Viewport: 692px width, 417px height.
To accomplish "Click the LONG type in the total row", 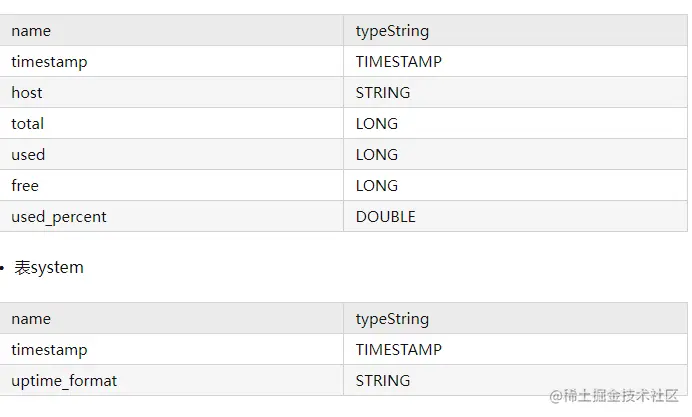I will (x=377, y=124).
